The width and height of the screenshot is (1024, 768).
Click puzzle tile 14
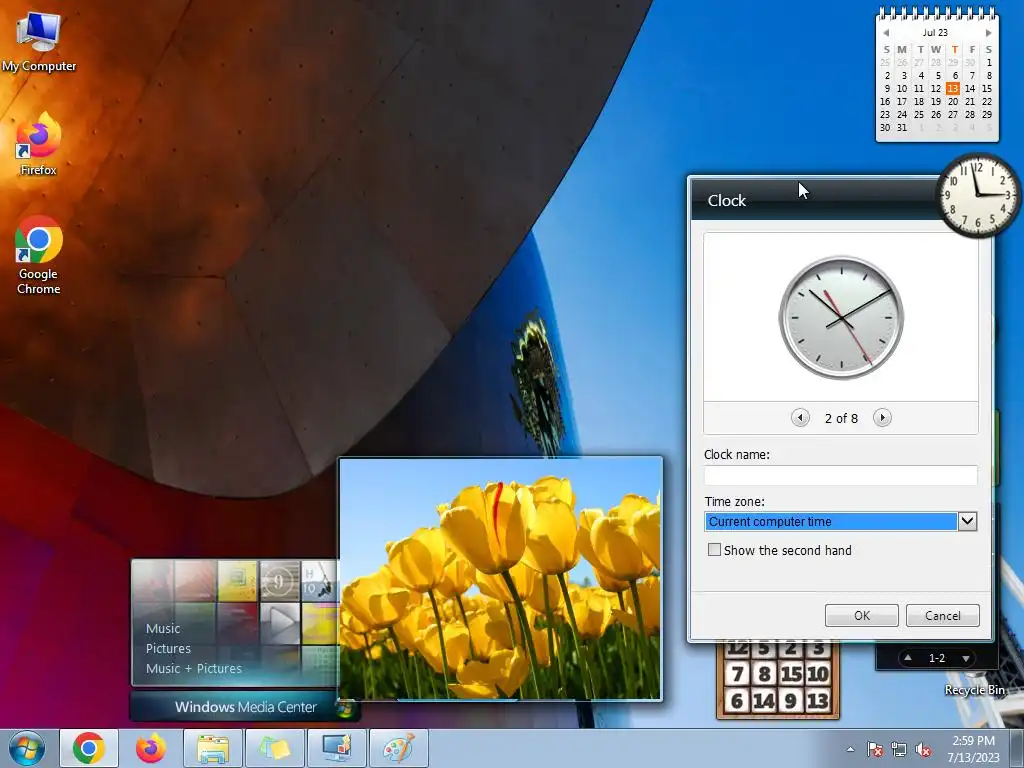pyautogui.click(x=764, y=701)
